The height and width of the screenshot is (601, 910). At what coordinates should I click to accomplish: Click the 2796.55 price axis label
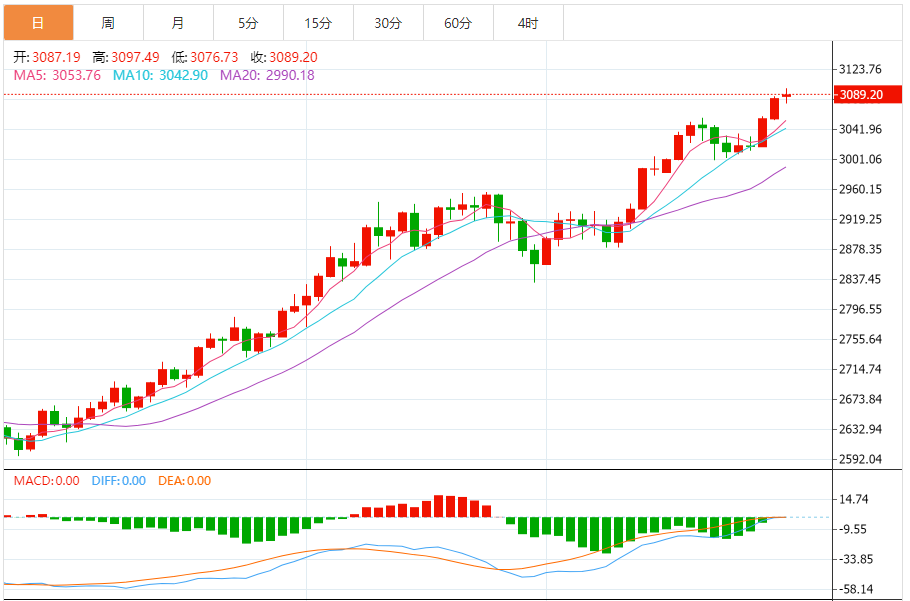click(860, 309)
